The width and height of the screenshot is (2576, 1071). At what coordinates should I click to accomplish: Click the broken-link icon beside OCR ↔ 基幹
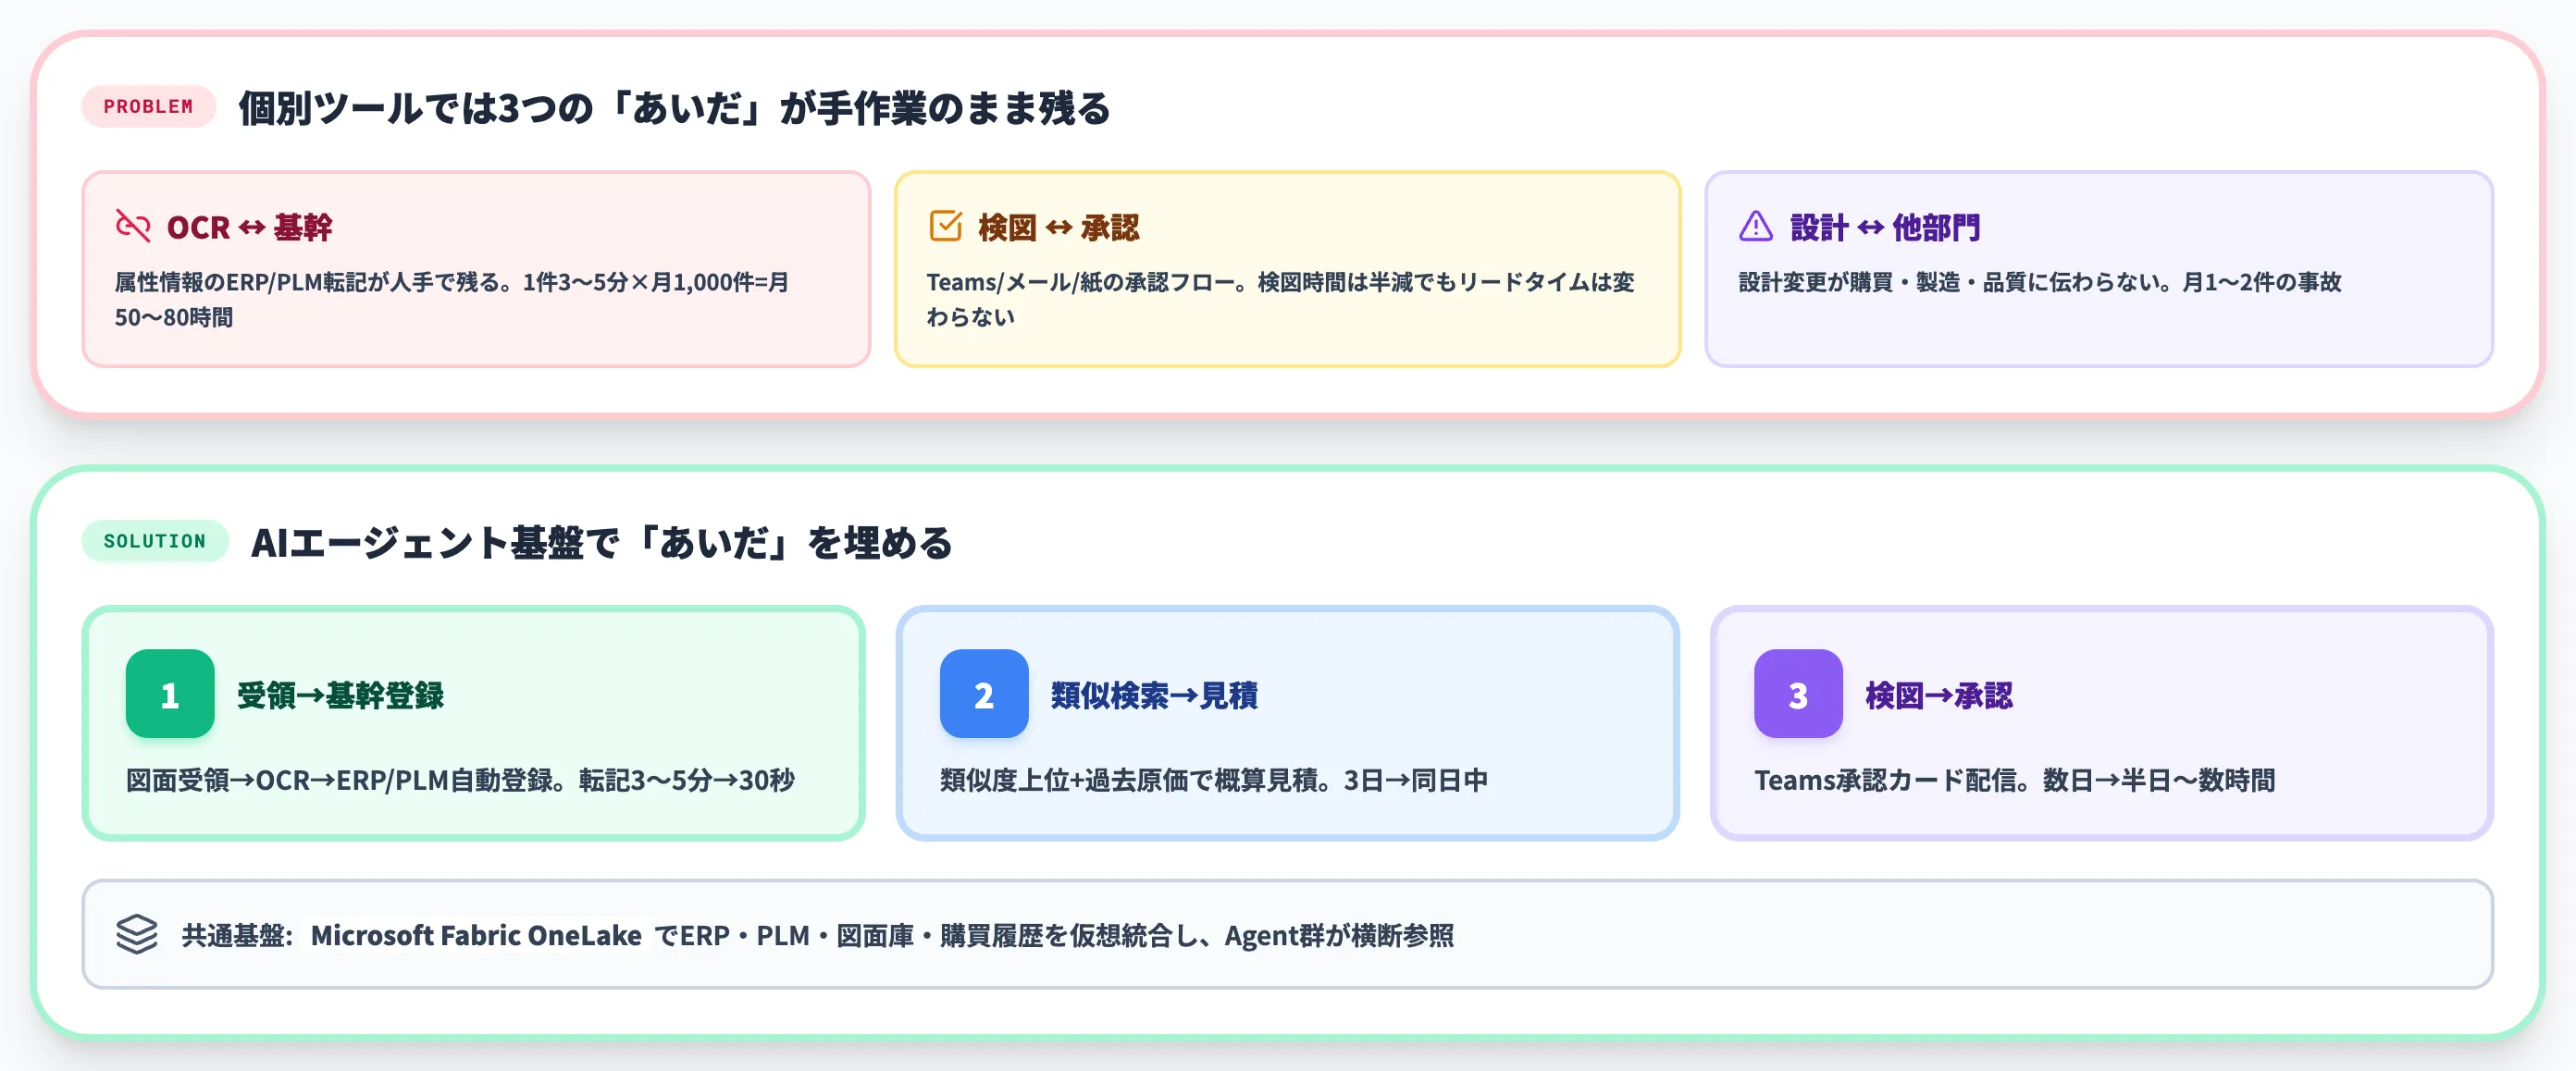[x=133, y=226]
